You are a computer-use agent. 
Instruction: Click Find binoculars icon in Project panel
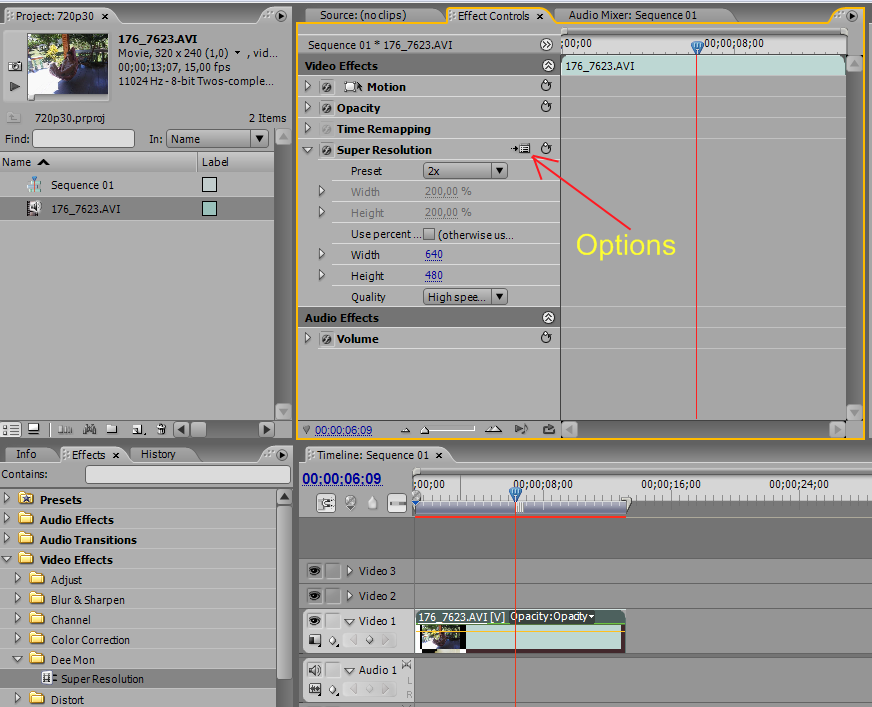tap(89, 429)
